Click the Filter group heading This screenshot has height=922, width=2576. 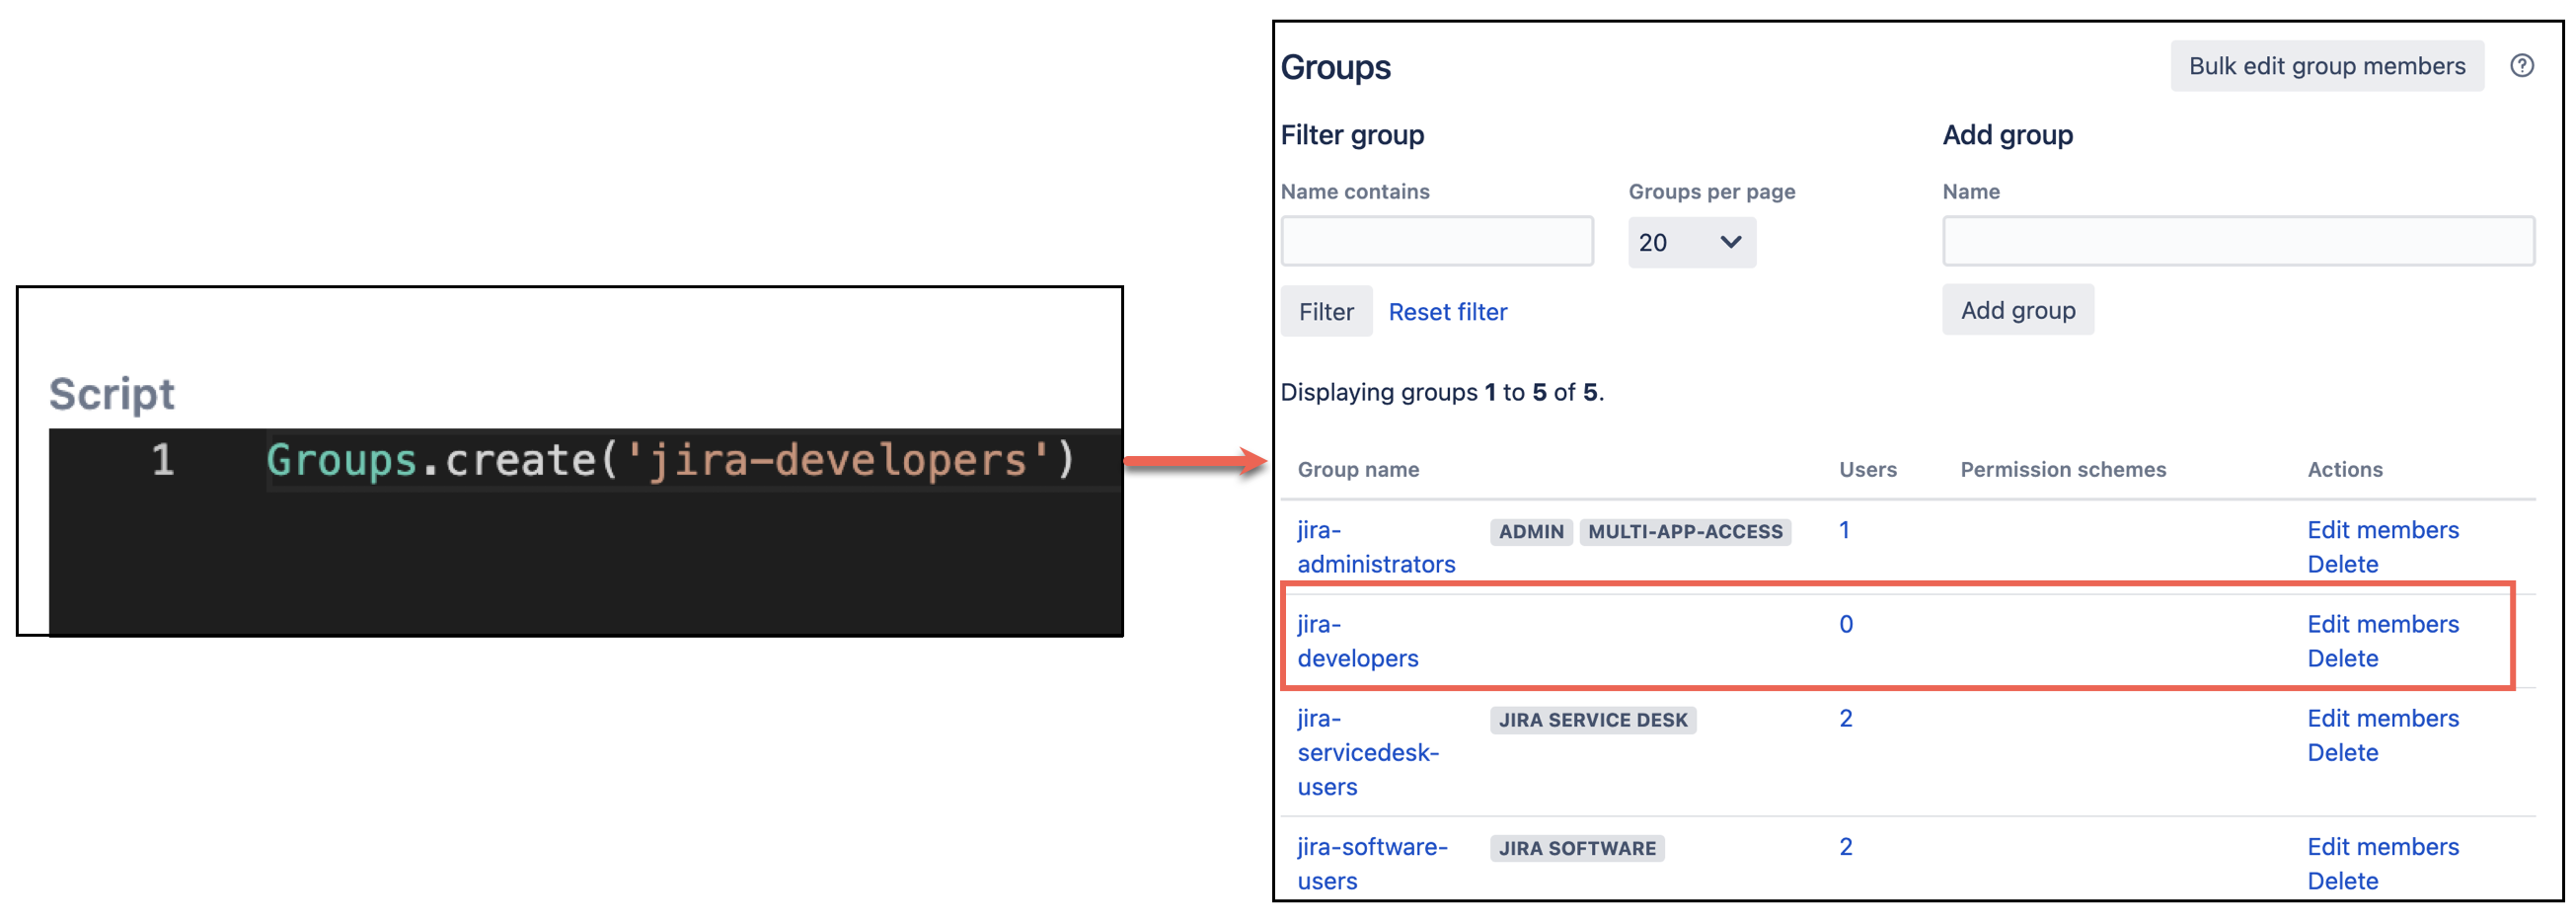coord(1352,135)
